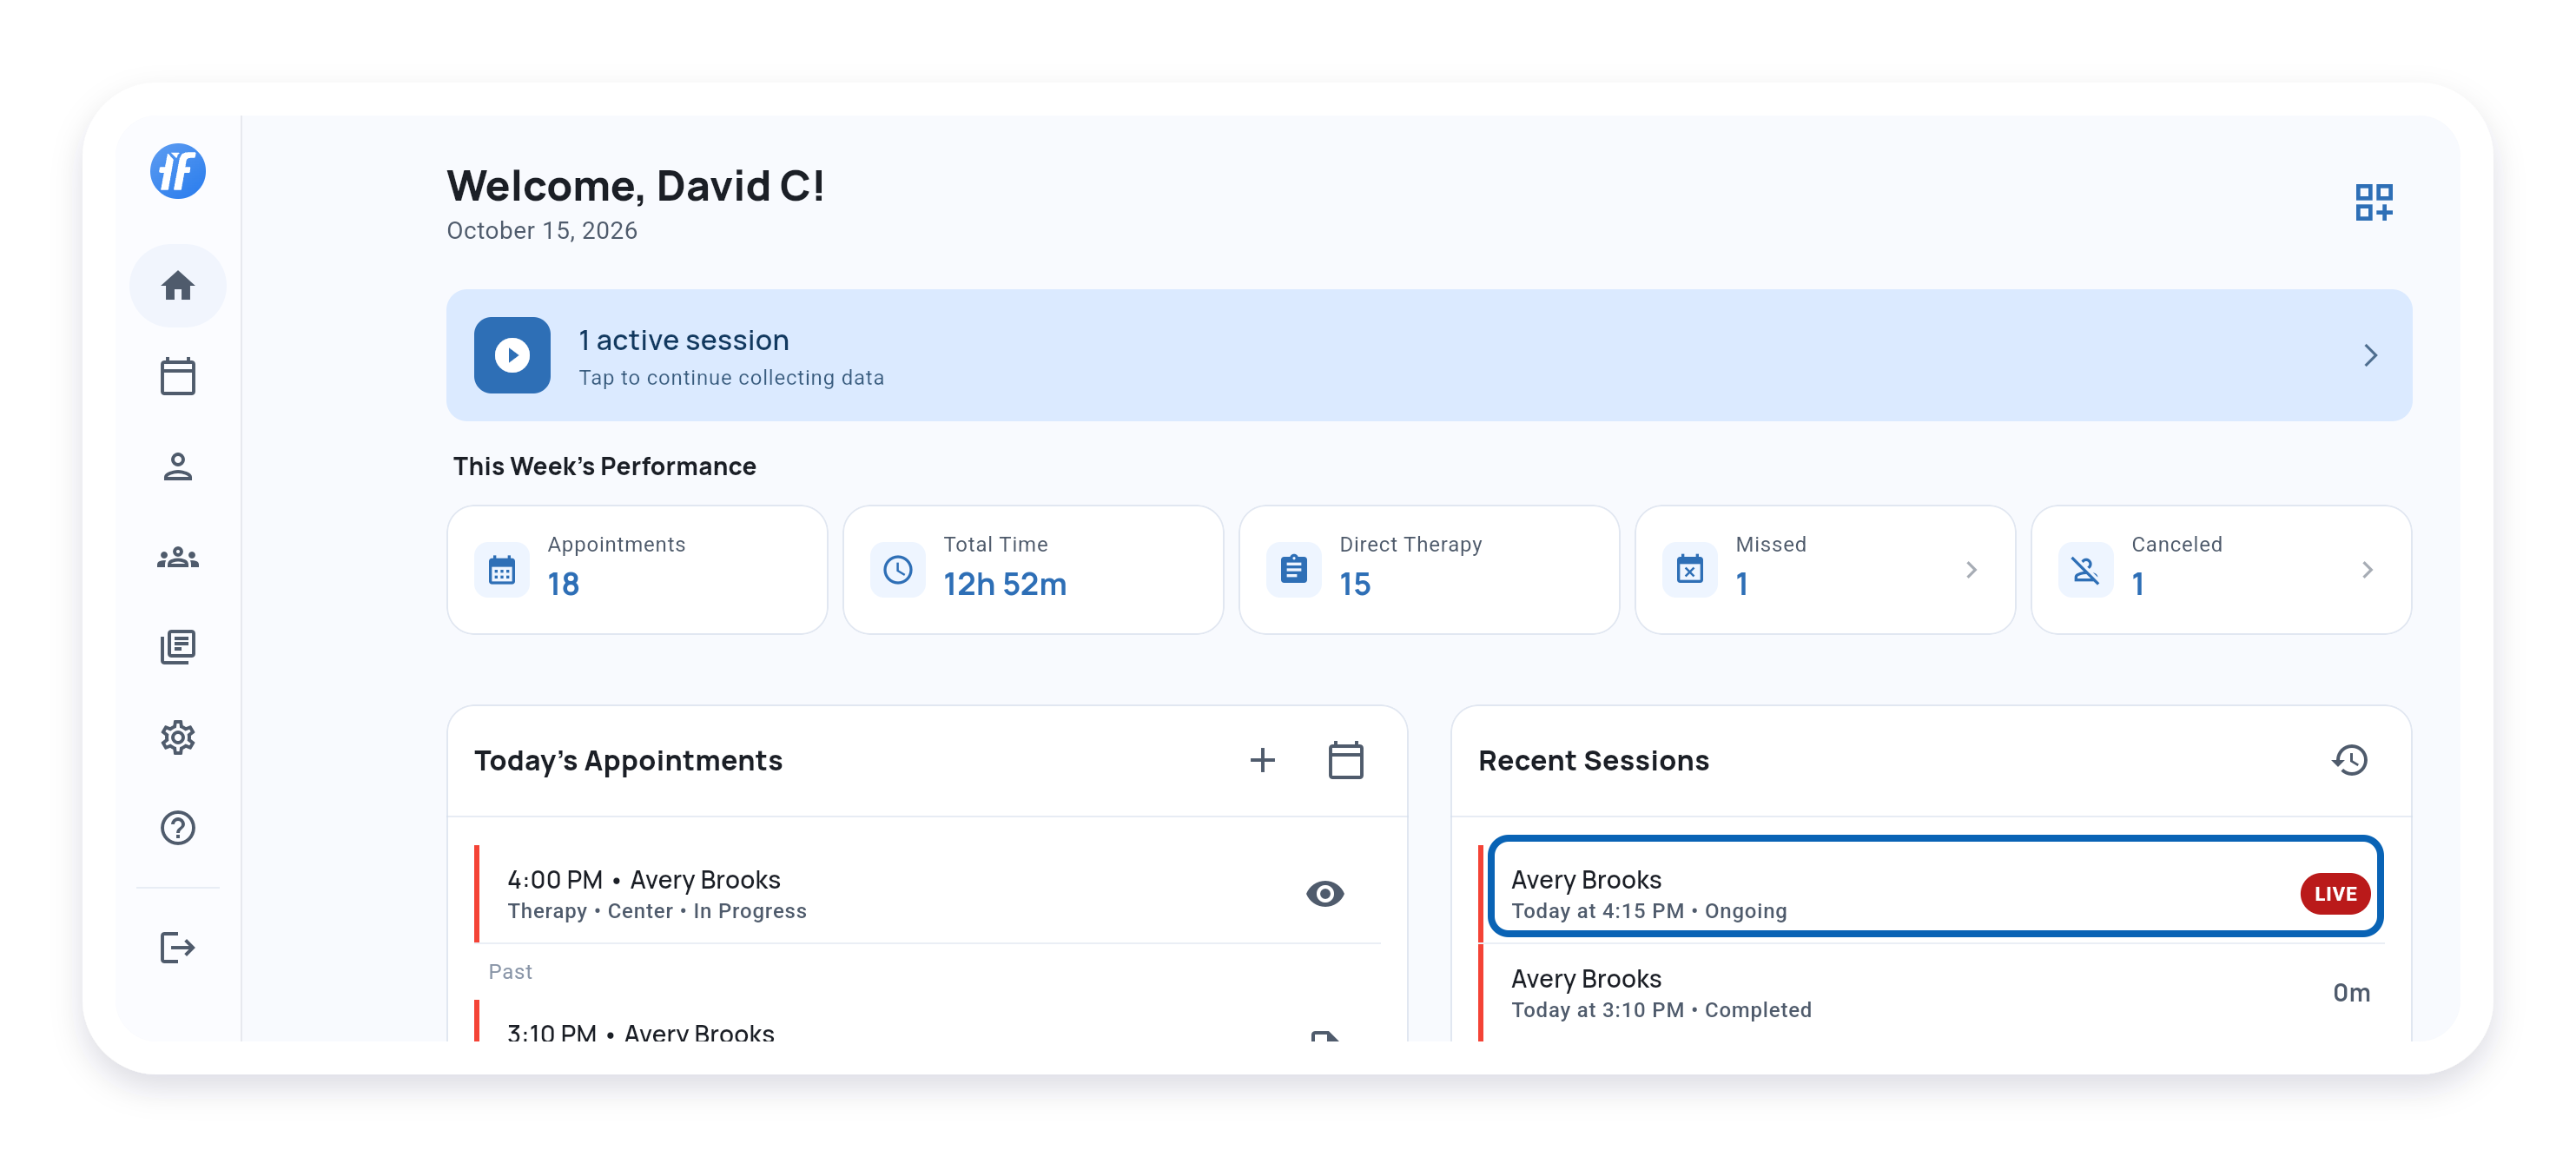
Task: Open the group/team sidebar icon
Action: tap(178, 558)
